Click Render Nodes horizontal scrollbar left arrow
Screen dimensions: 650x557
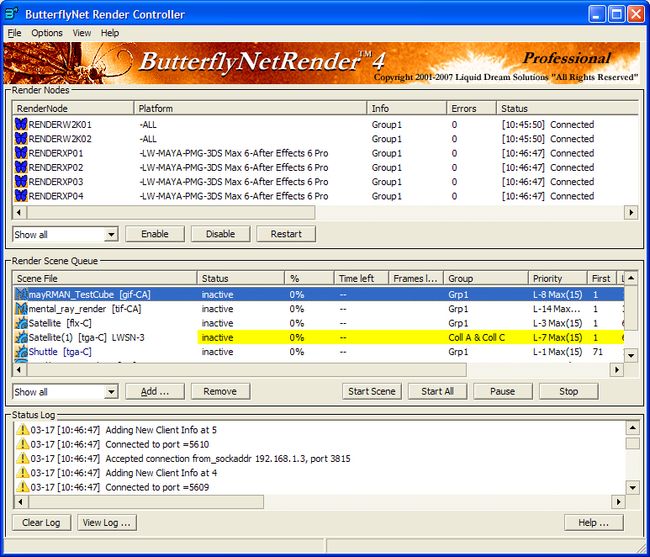coord(19,212)
